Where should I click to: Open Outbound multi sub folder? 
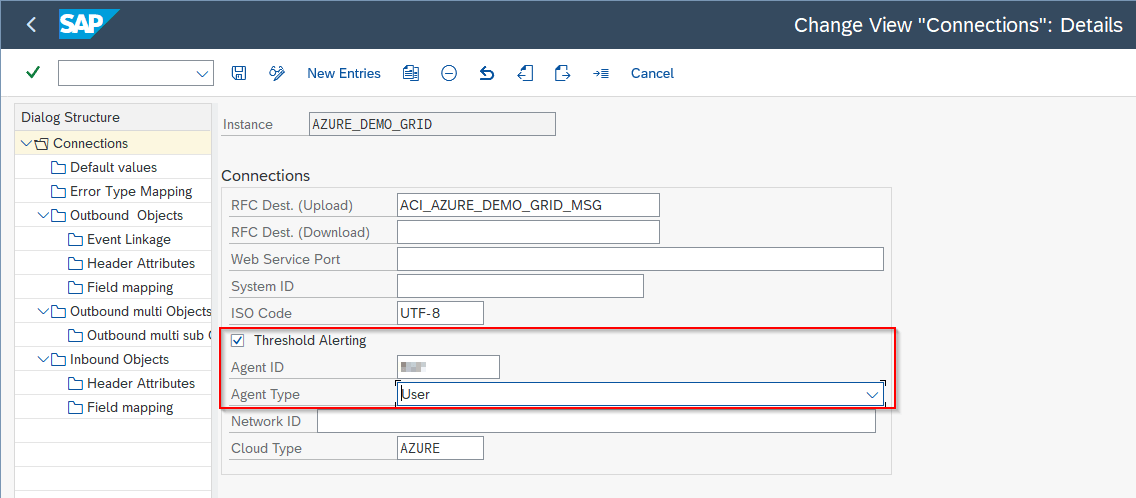point(149,335)
